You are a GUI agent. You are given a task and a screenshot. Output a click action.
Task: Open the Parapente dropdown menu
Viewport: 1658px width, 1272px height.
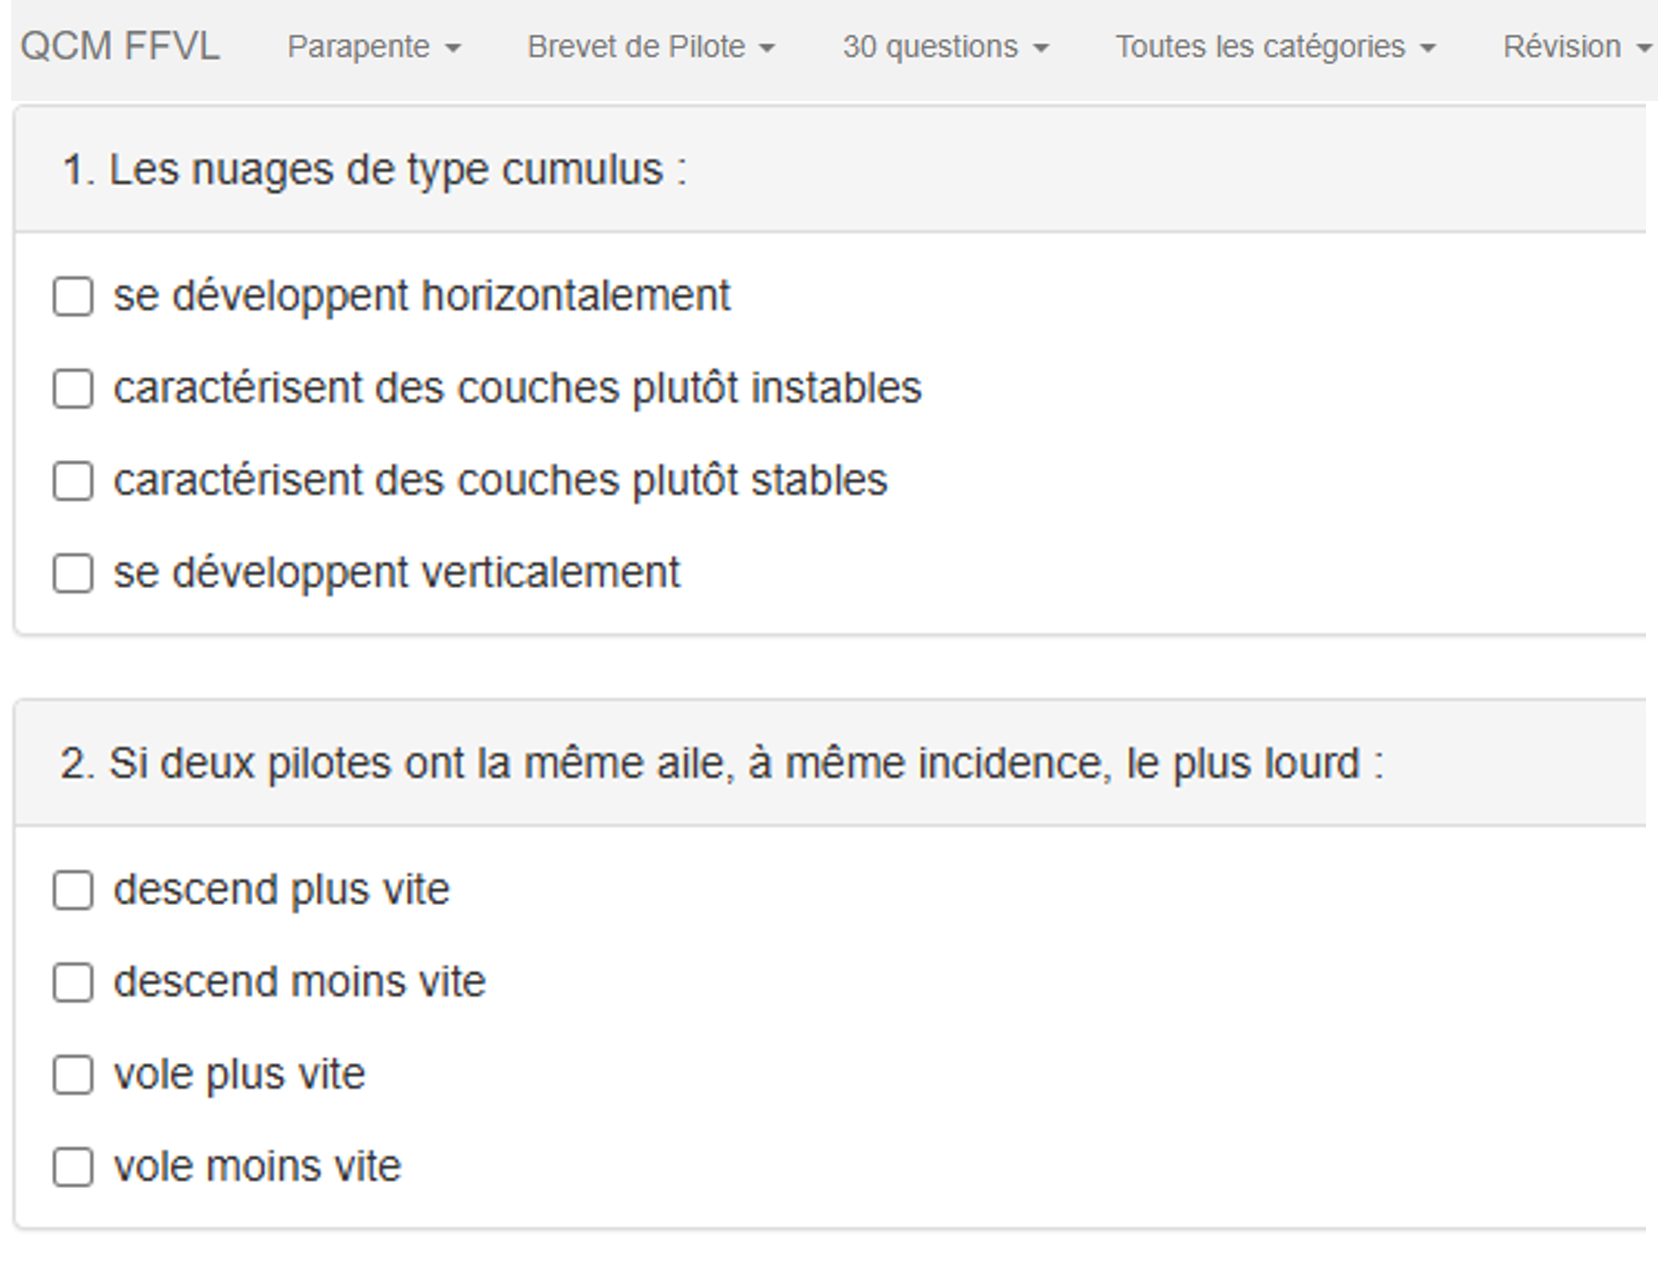click(374, 47)
